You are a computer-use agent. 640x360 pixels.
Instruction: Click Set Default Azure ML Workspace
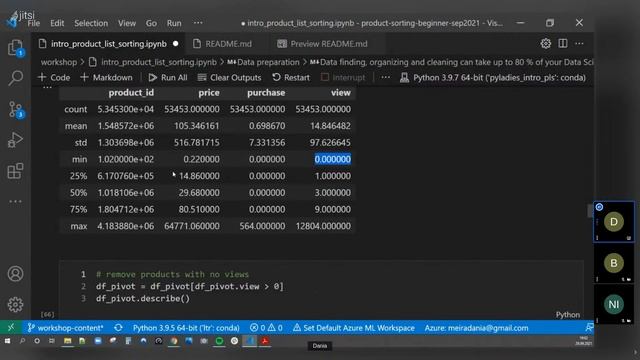(x=353, y=328)
